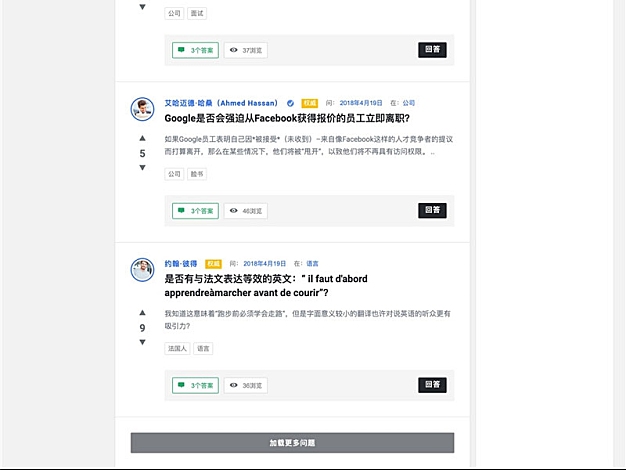View 3个答案 on the French question
Screen dimensions: 626x470
pos(195,385)
